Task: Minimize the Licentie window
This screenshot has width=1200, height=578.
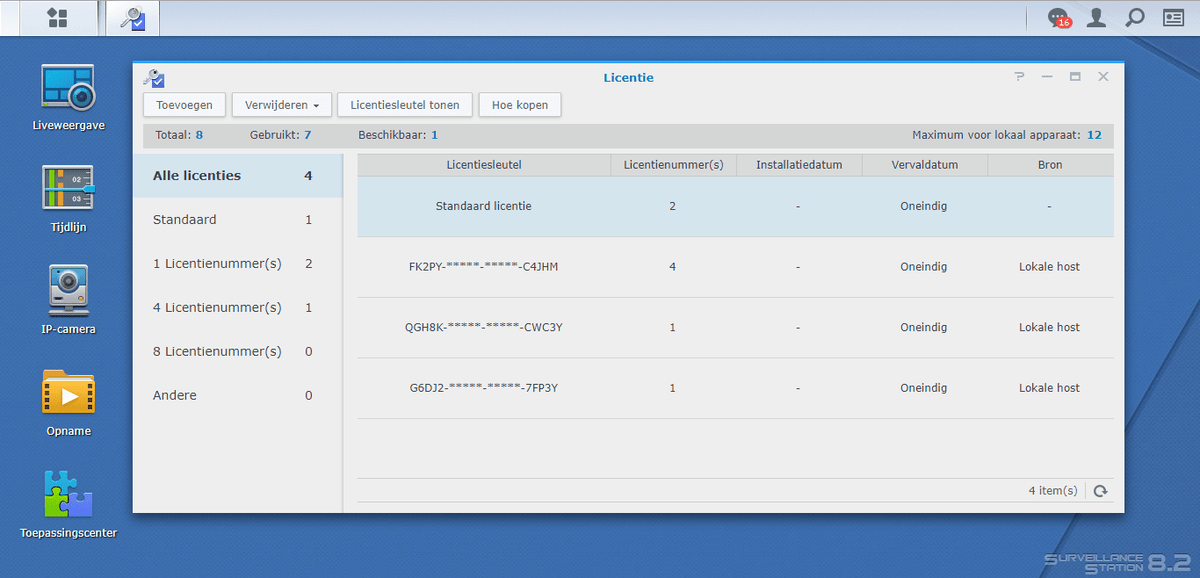Action: 1047,77
